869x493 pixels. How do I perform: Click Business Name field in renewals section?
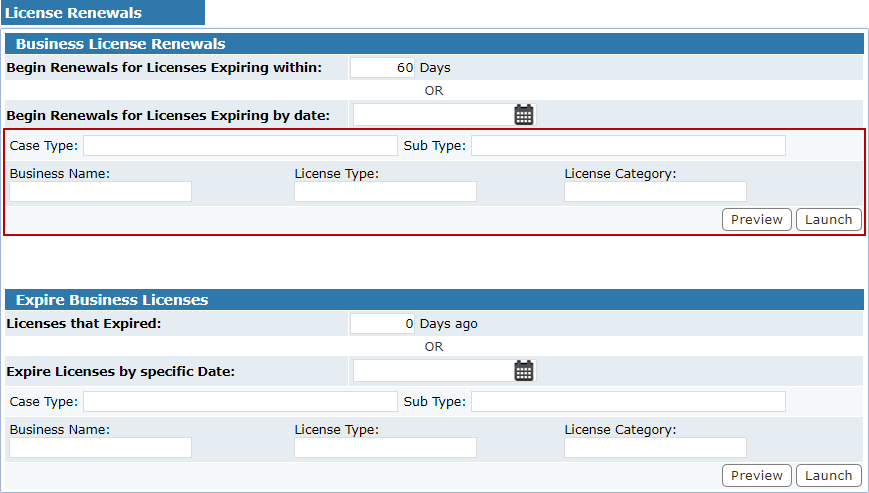tap(100, 192)
